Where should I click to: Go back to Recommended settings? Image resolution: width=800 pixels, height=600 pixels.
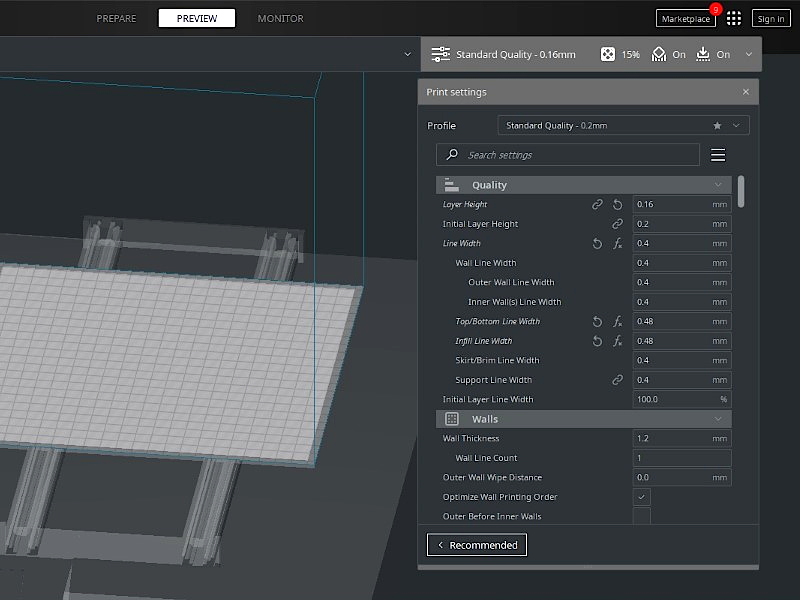477,545
